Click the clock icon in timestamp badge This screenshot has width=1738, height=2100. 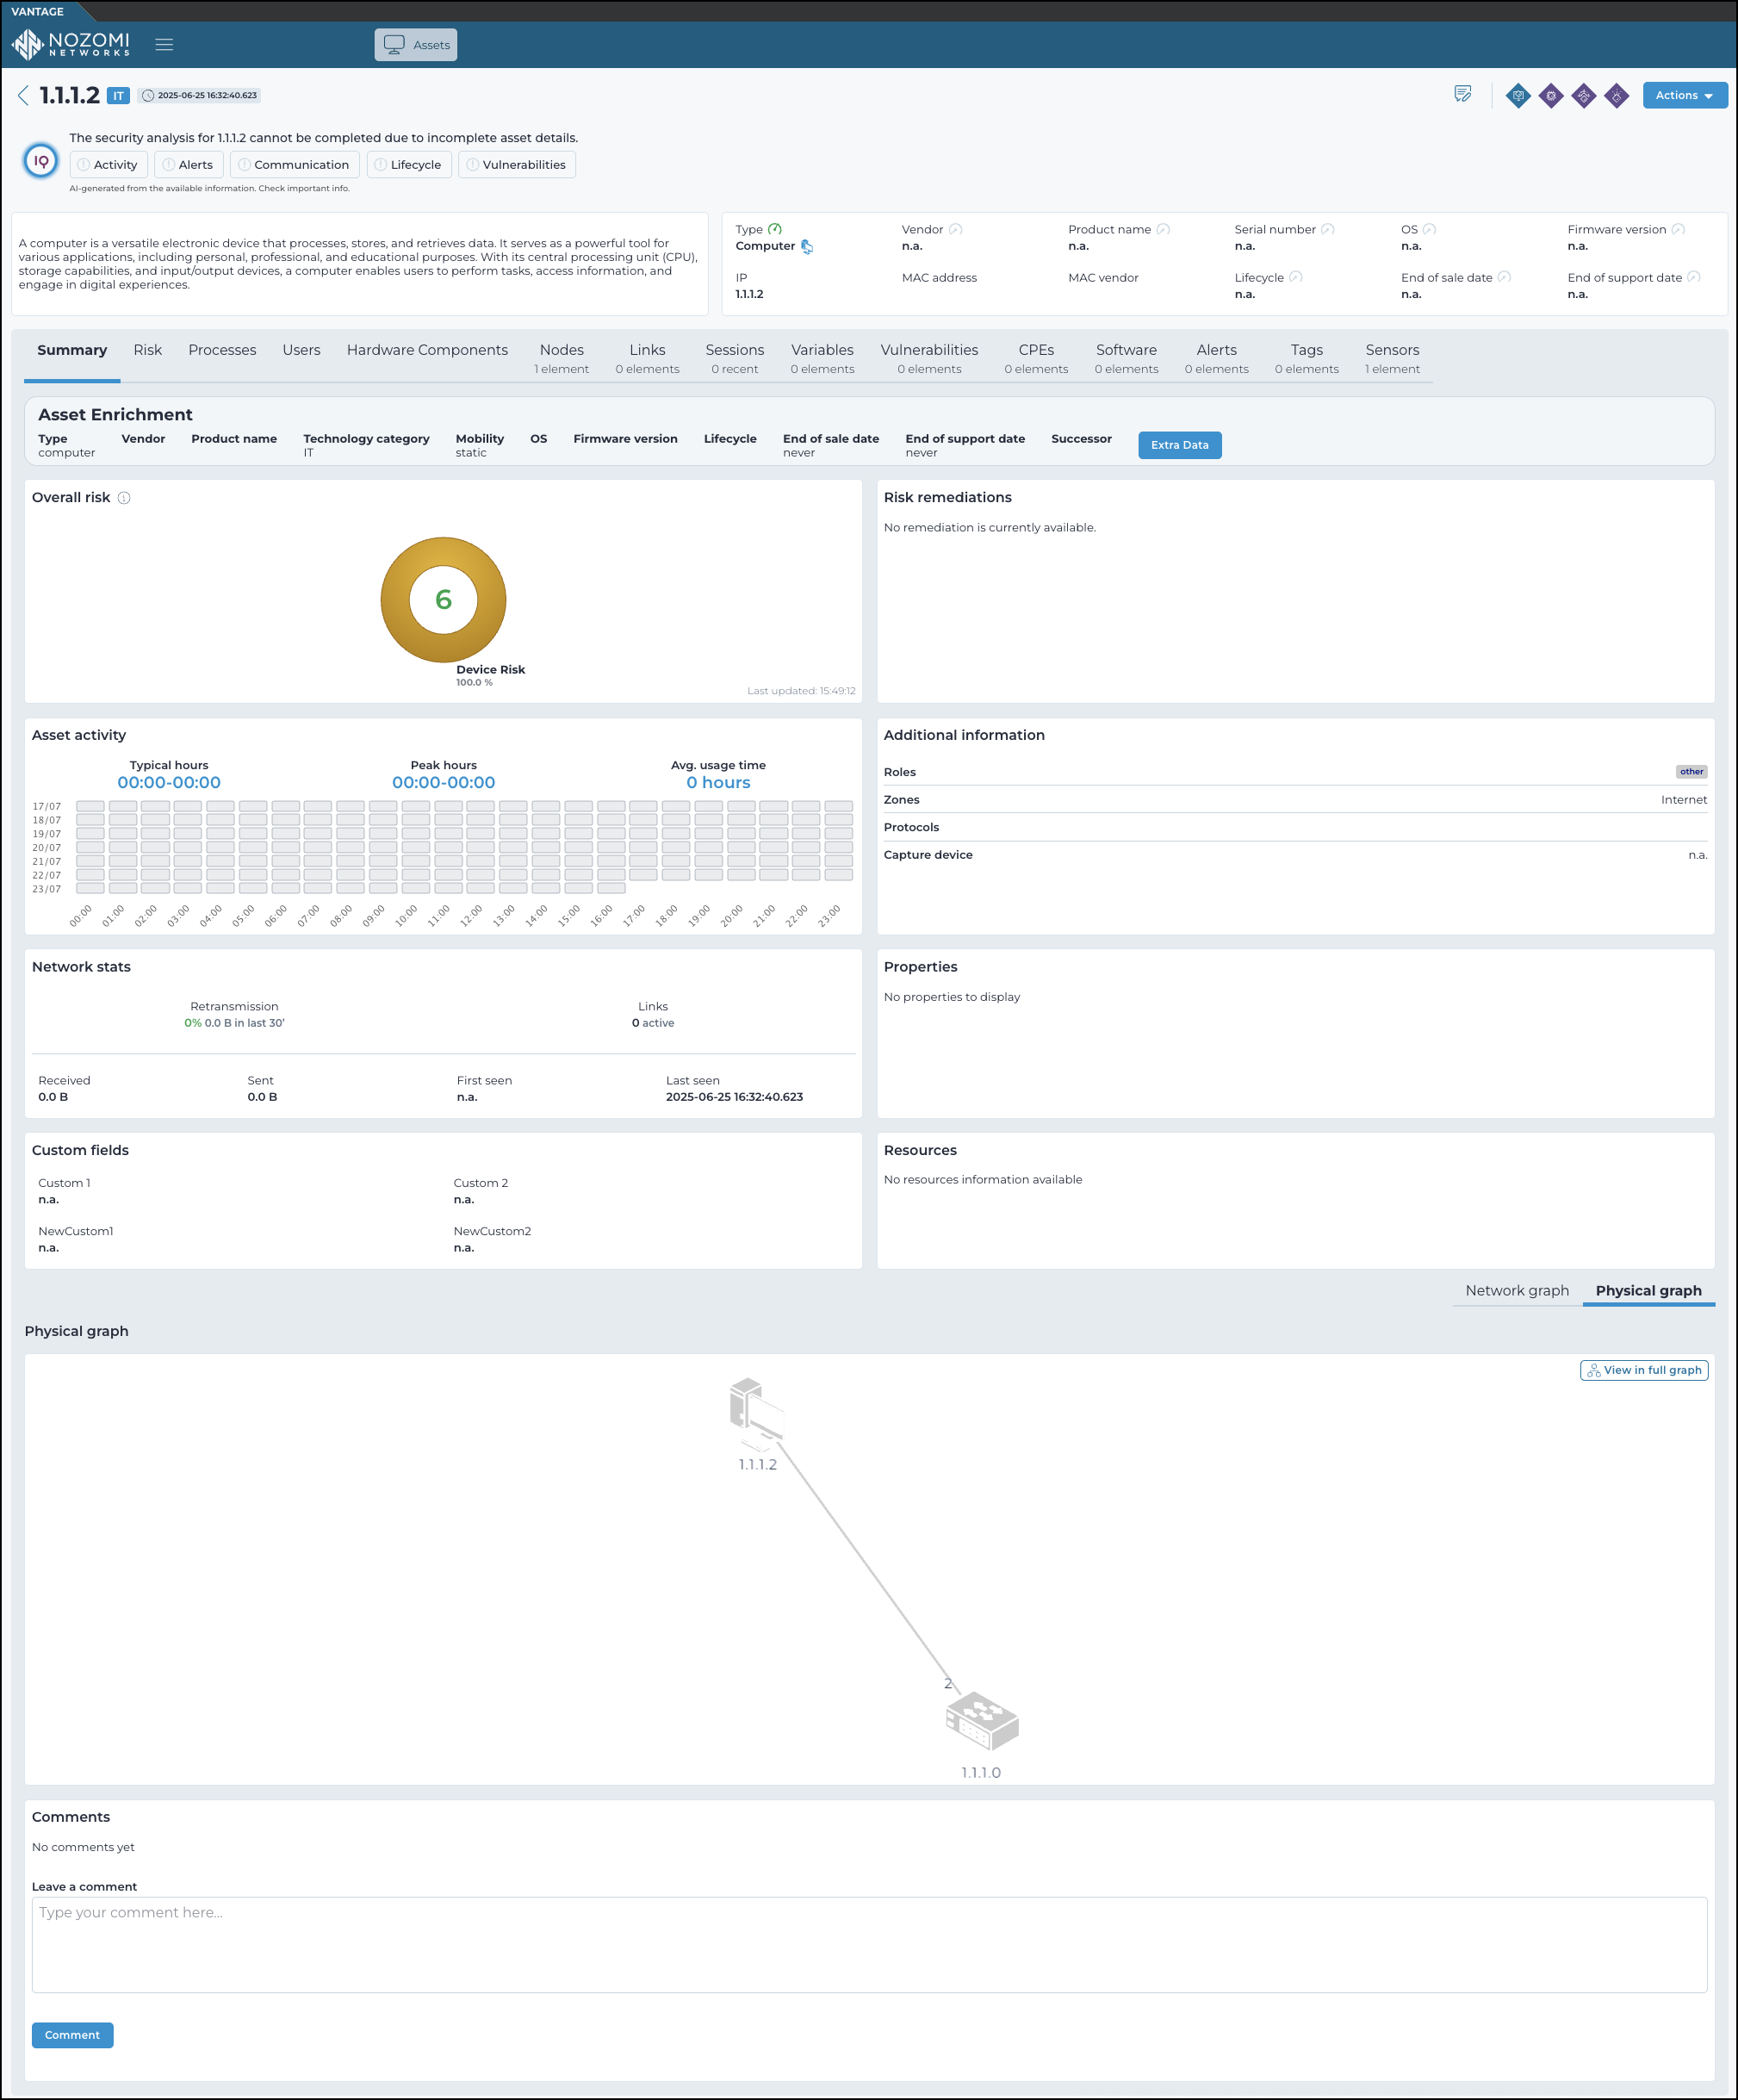(148, 96)
